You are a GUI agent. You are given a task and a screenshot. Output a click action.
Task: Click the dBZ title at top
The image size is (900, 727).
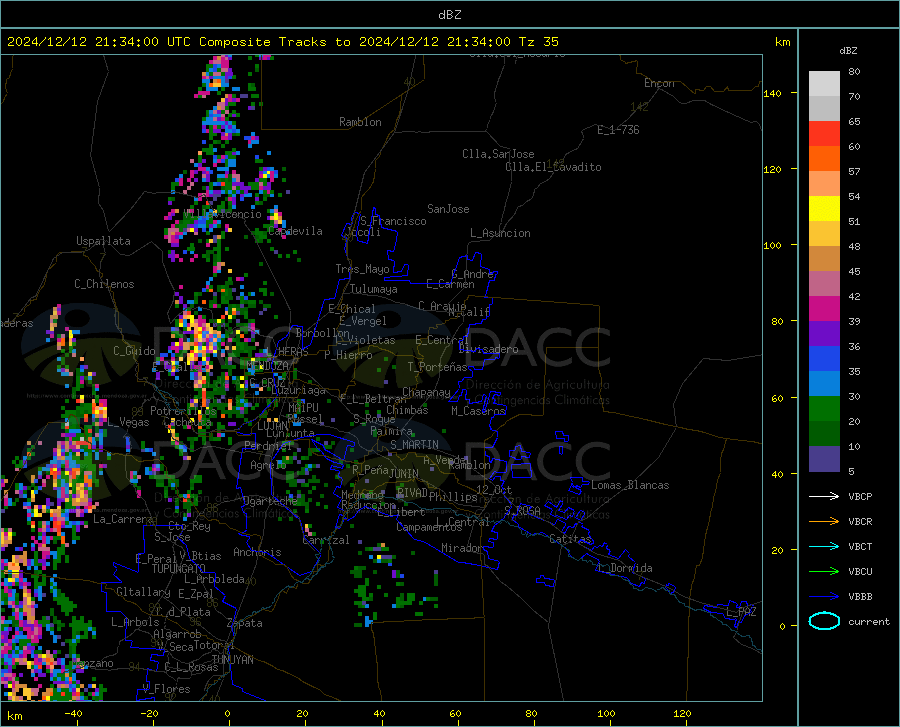[x=449, y=15]
